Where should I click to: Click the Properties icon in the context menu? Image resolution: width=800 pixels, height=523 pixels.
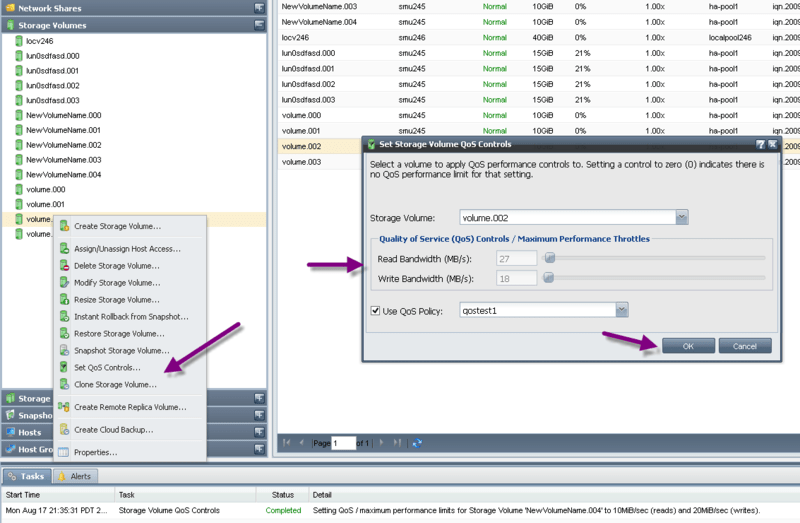[x=64, y=453]
